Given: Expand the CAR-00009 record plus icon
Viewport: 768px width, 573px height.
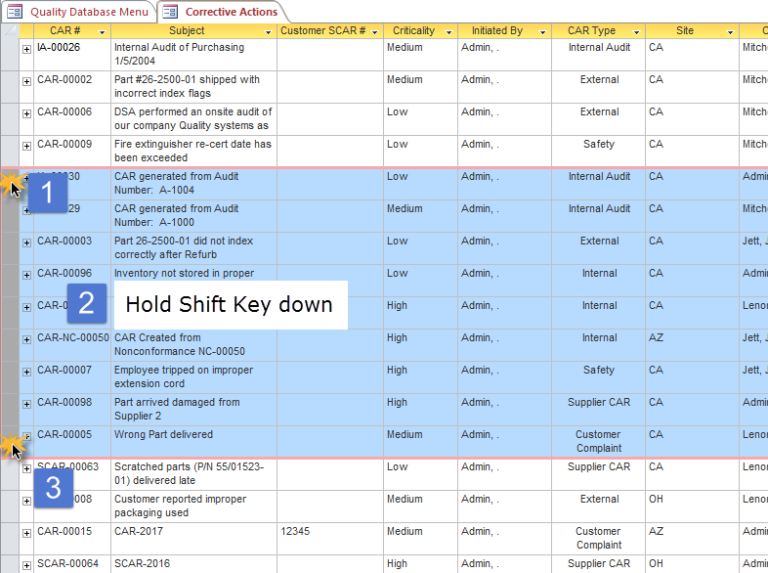Looking at the screenshot, I should click(x=26, y=145).
